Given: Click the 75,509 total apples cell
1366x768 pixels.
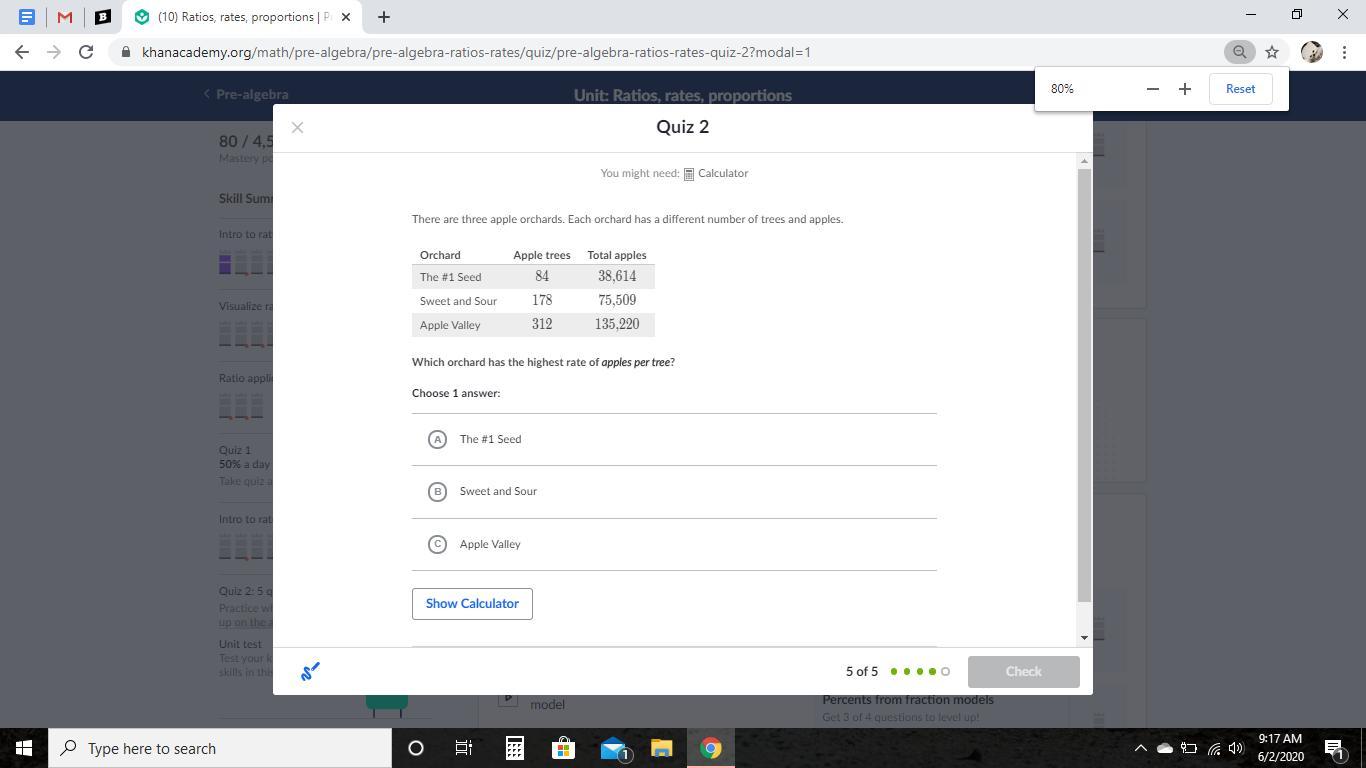Looking at the screenshot, I should 617,301.
